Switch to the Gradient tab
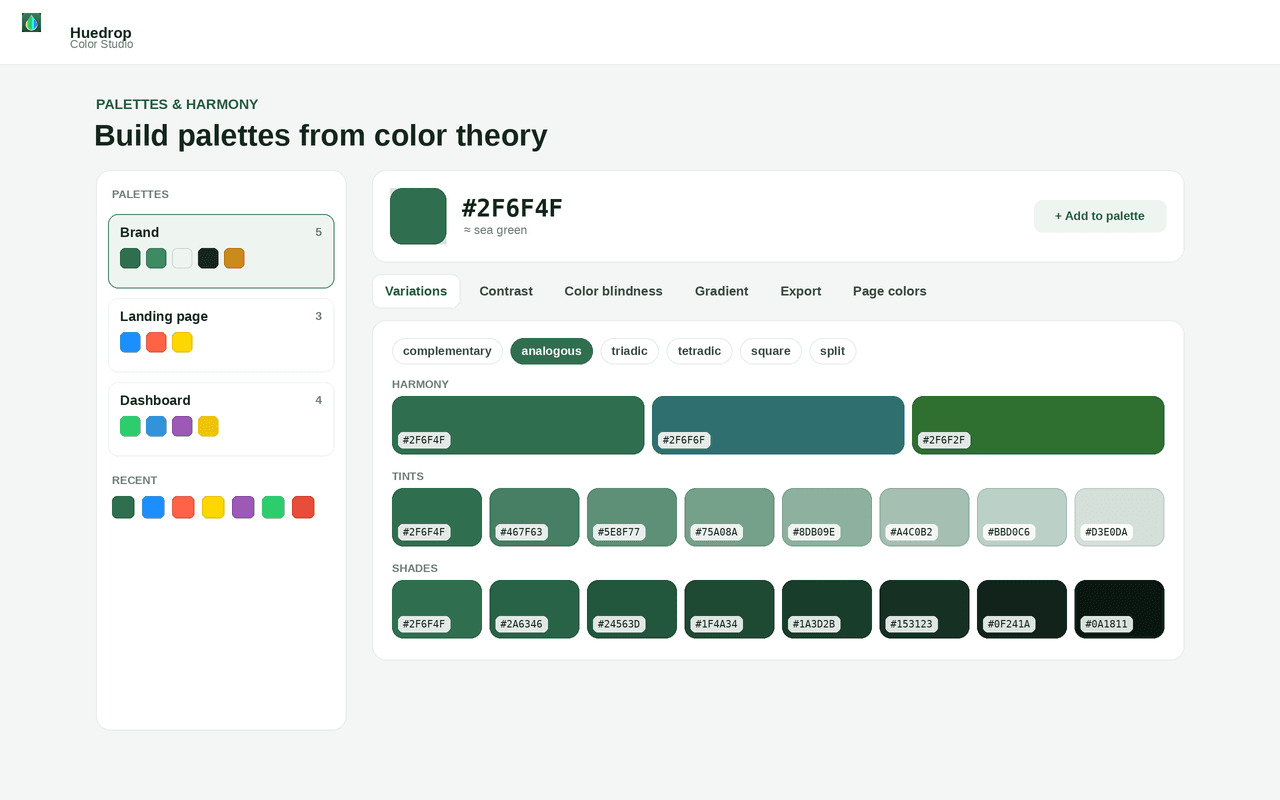Screen dimensions: 1280x800 tap(722, 291)
